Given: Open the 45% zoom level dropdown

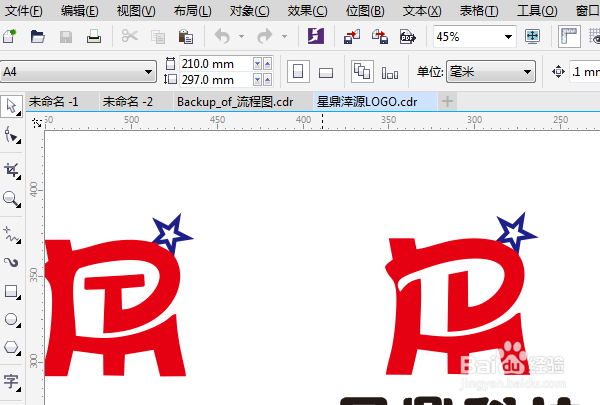Looking at the screenshot, I should click(508, 37).
